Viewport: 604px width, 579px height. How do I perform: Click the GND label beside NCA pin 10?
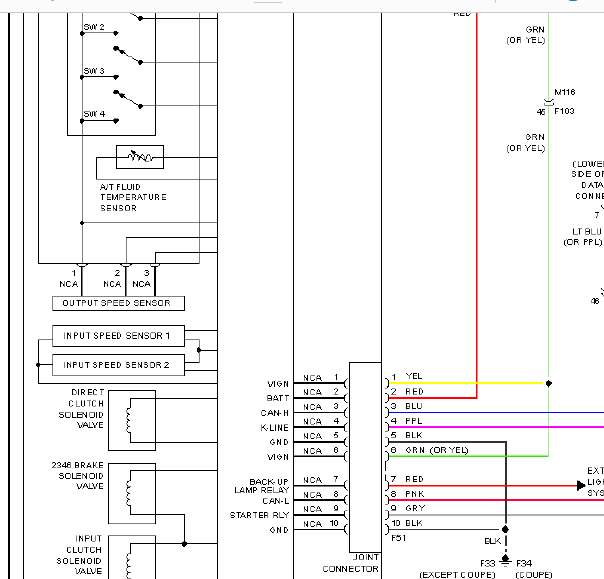click(x=279, y=530)
